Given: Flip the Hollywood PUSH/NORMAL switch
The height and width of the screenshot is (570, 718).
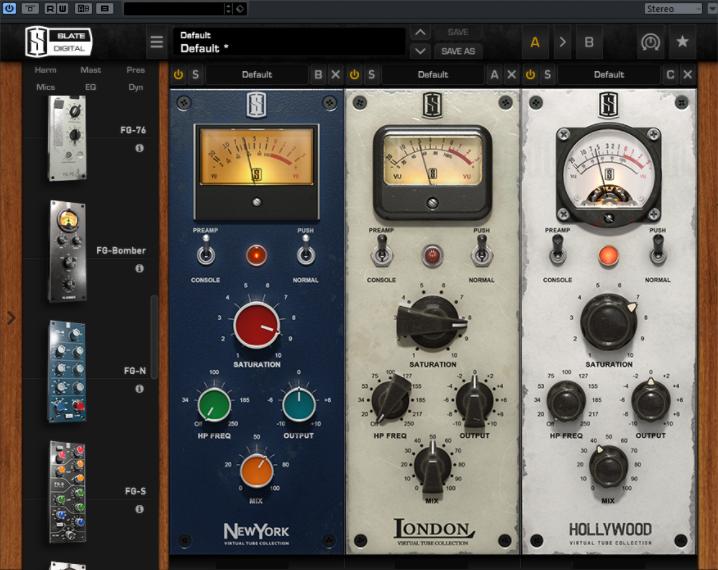Looking at the screenshot, I should [658, 251].
